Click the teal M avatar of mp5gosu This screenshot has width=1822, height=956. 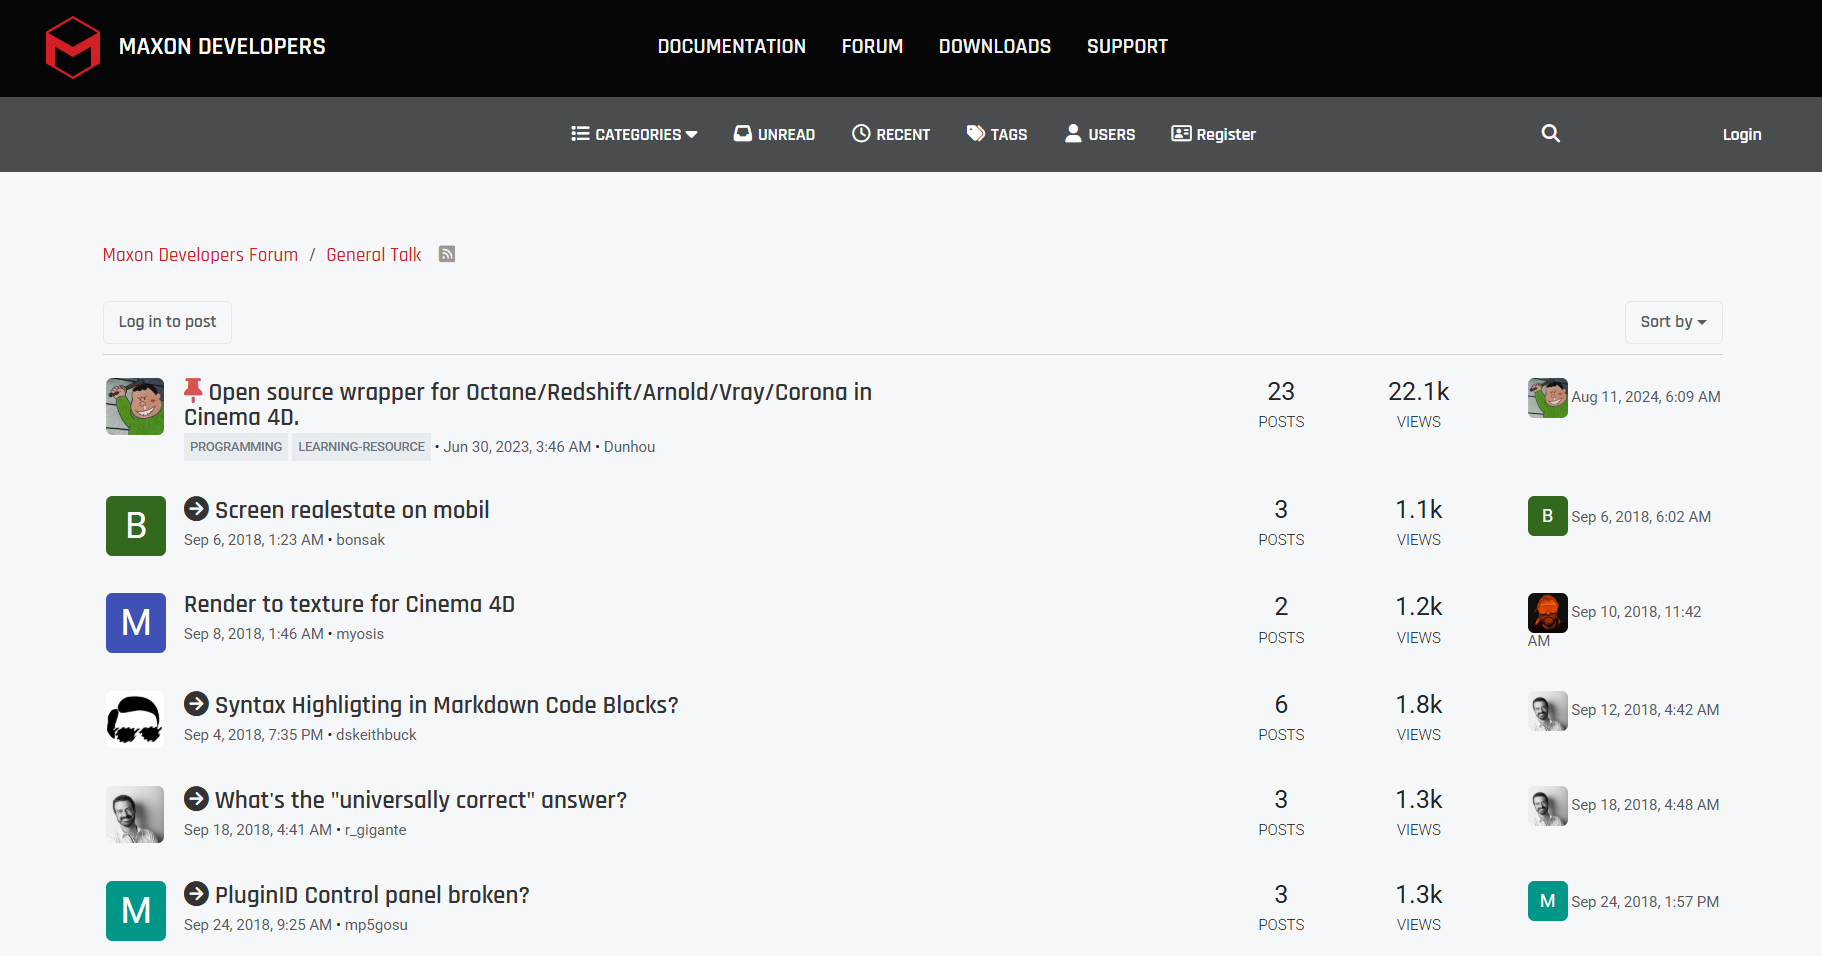point(136,910)
